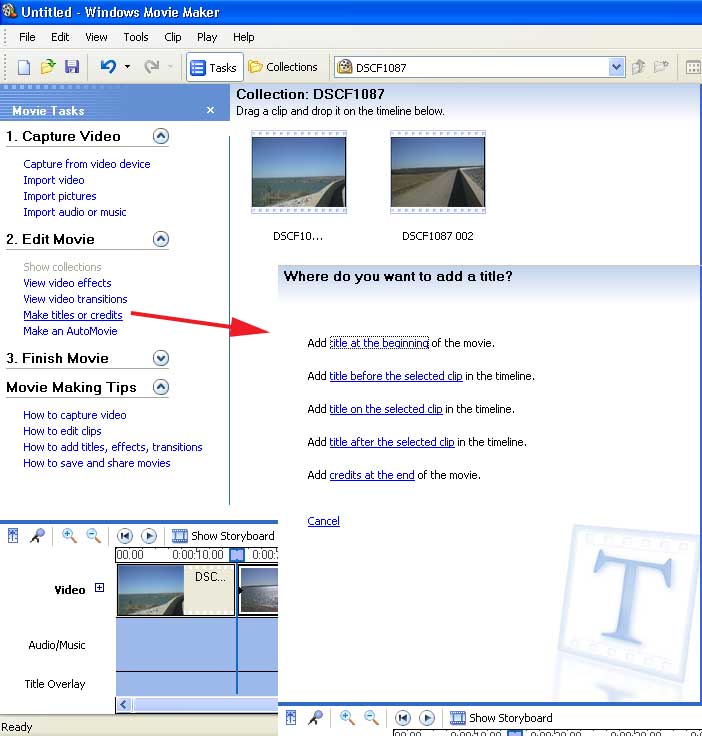This screenshot has width=702, height=736.
Task: Click zoom-out magnifier below the title wizard
Action: [x=371, y=718]
